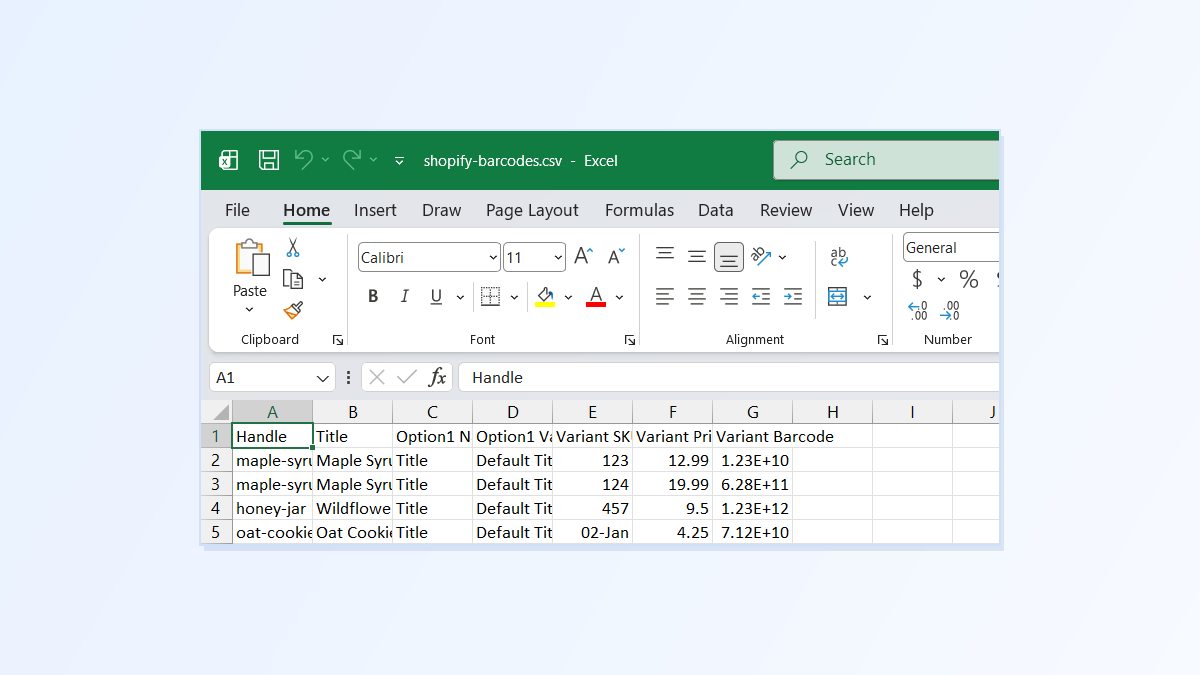
Task: Open the Redo history dropdown
Action: (x=373, y=160)
